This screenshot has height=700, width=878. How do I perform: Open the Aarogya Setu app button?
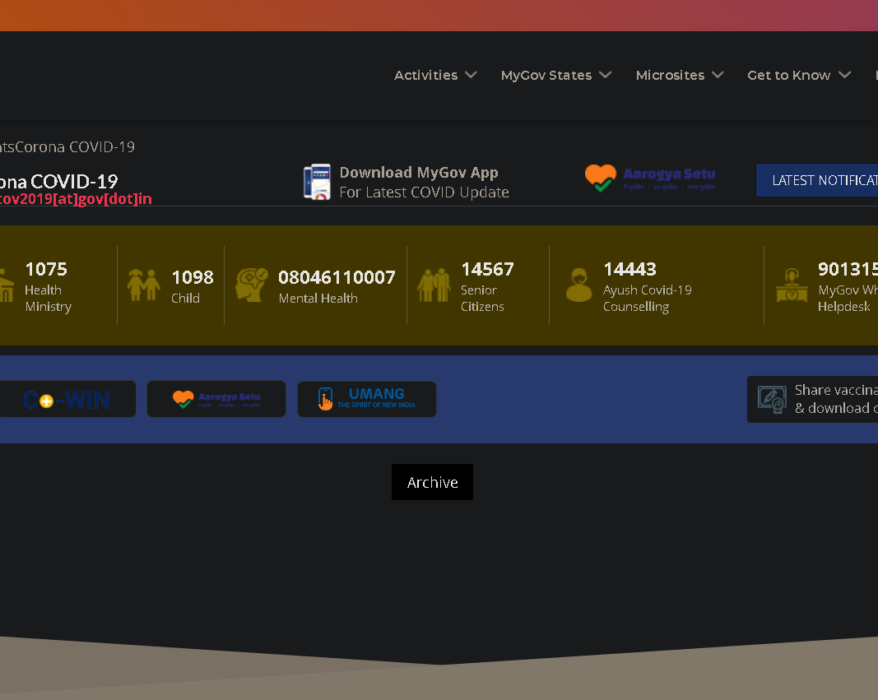216,399
